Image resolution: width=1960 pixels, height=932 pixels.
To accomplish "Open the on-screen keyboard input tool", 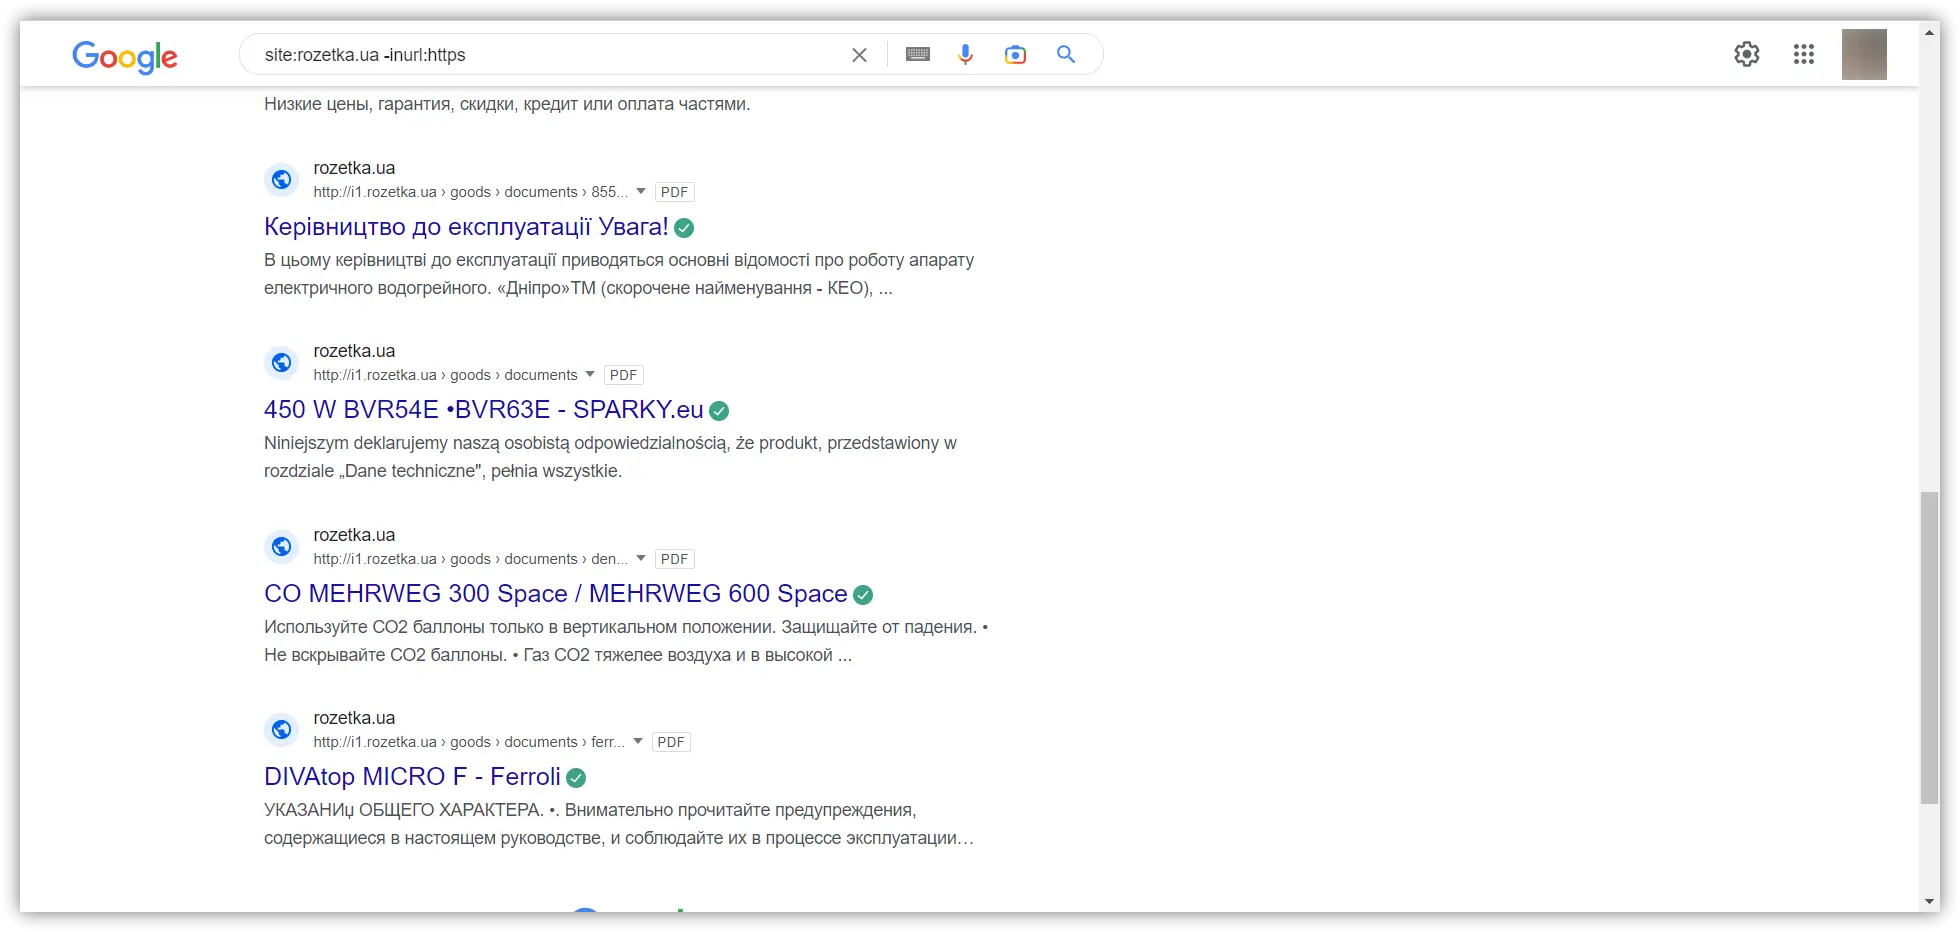I will coord(918,54).
